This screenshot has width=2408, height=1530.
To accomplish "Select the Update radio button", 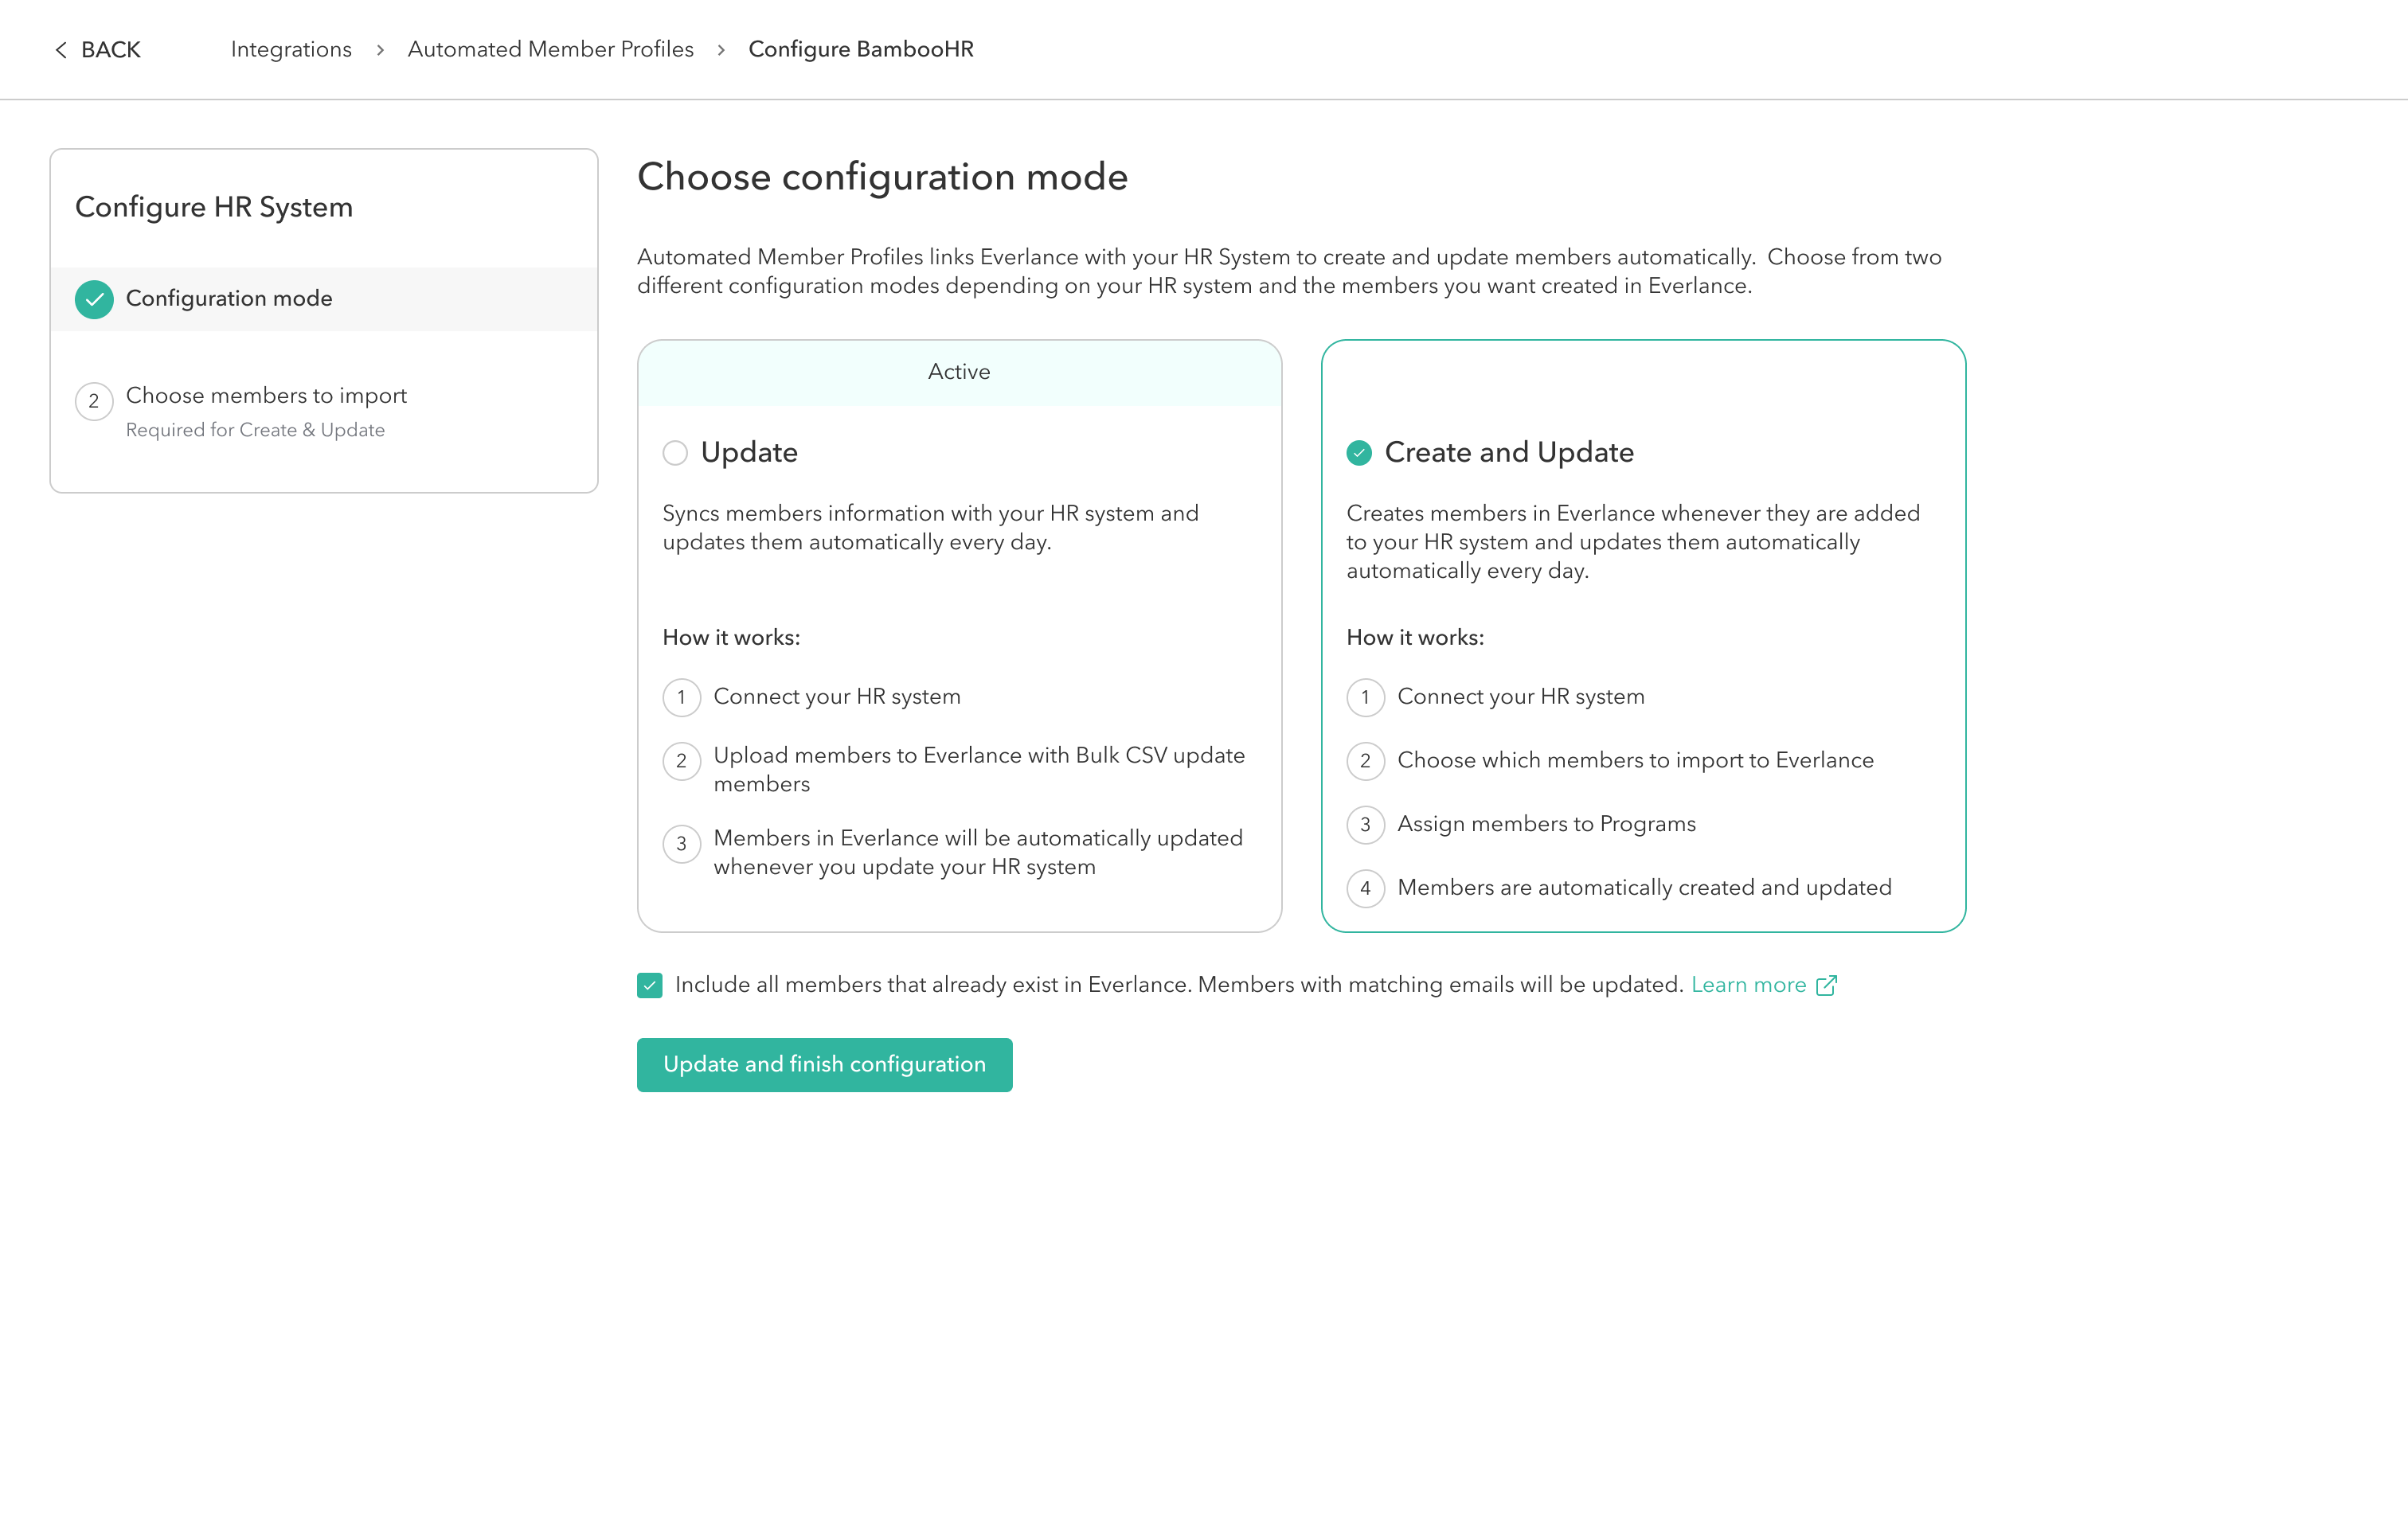I will 675,453.
